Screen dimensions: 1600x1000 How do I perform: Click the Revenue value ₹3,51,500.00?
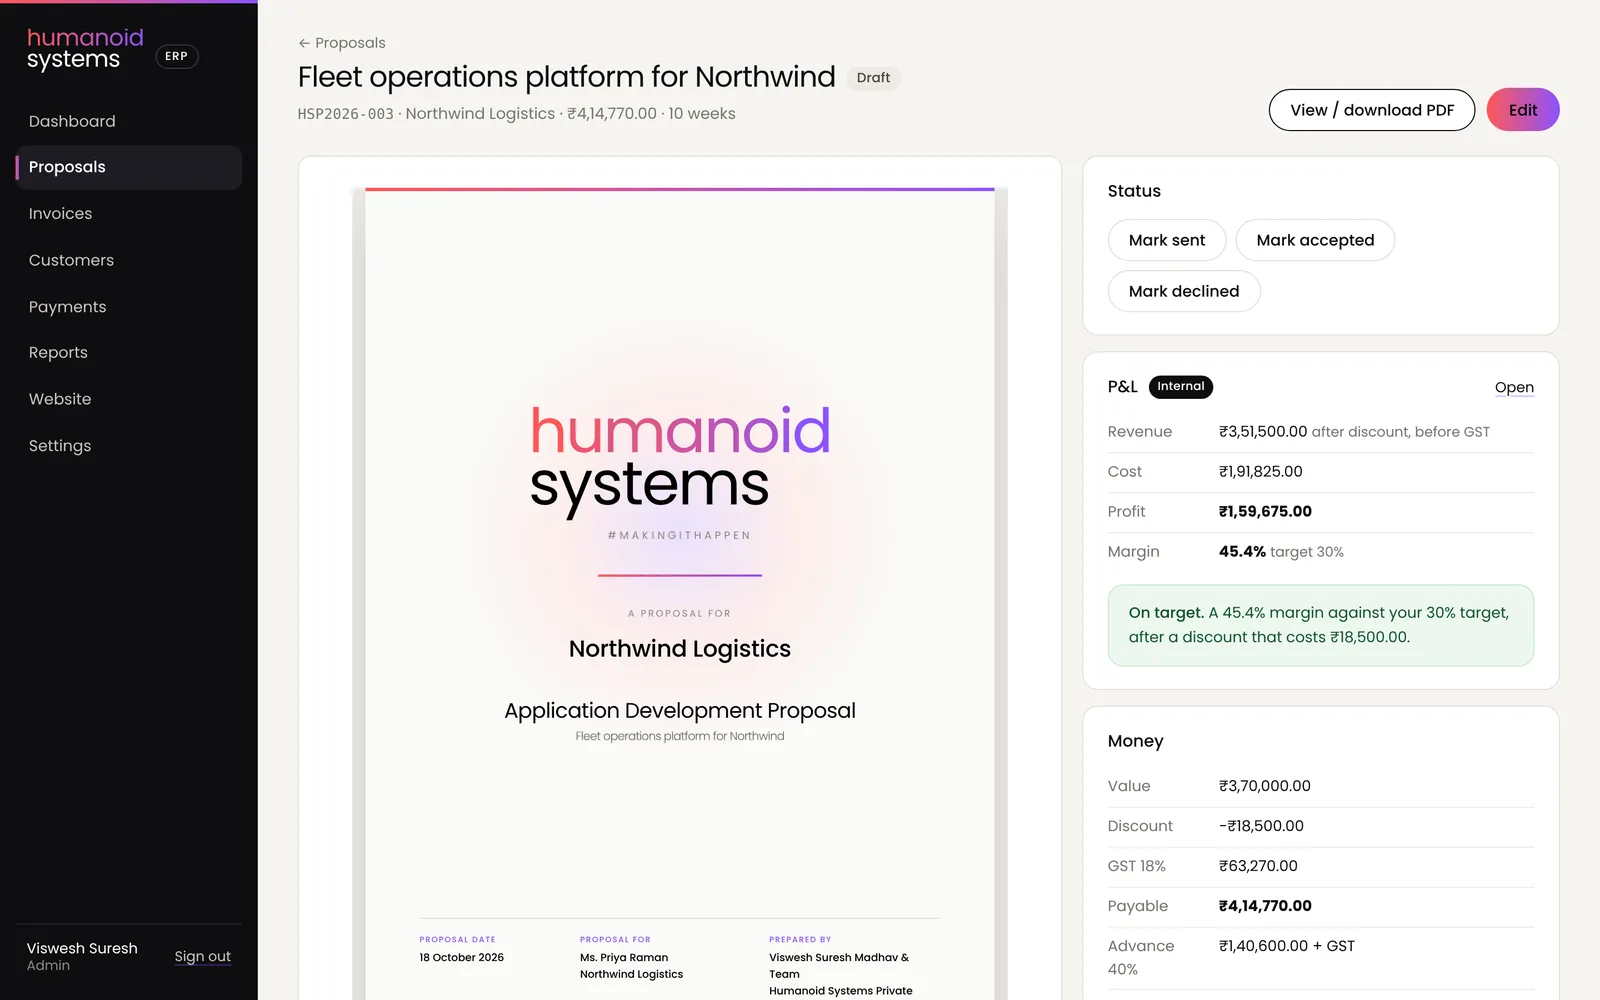tap(1263, 432)
